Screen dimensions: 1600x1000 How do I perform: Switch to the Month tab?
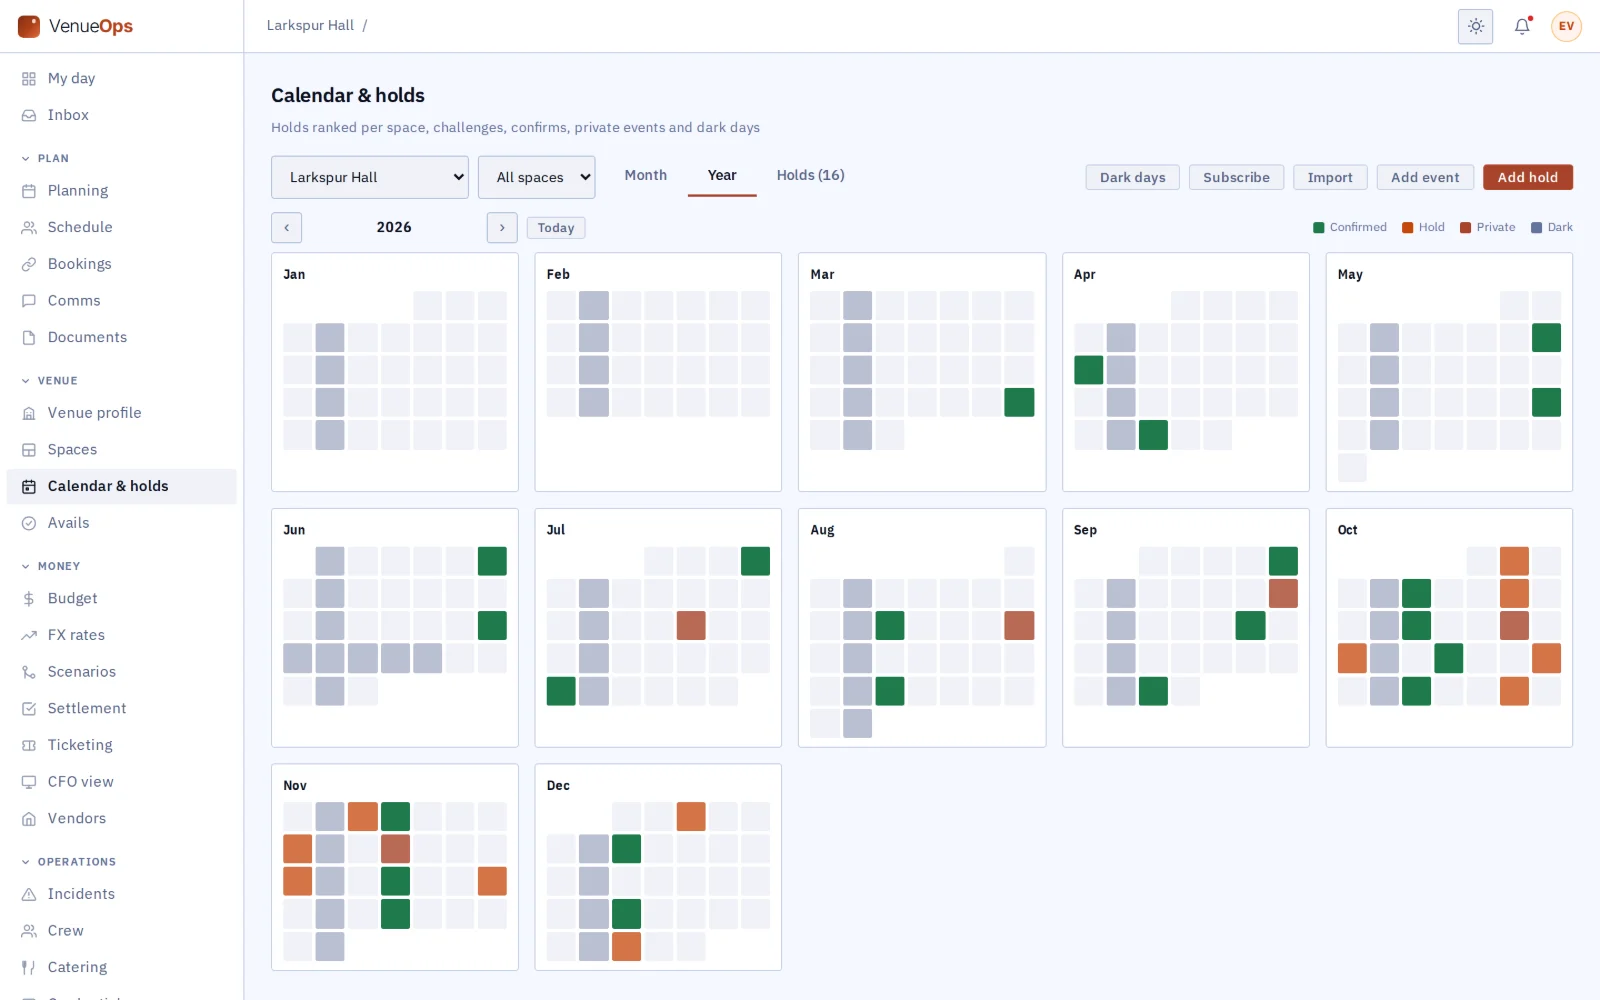coord(645,175)
